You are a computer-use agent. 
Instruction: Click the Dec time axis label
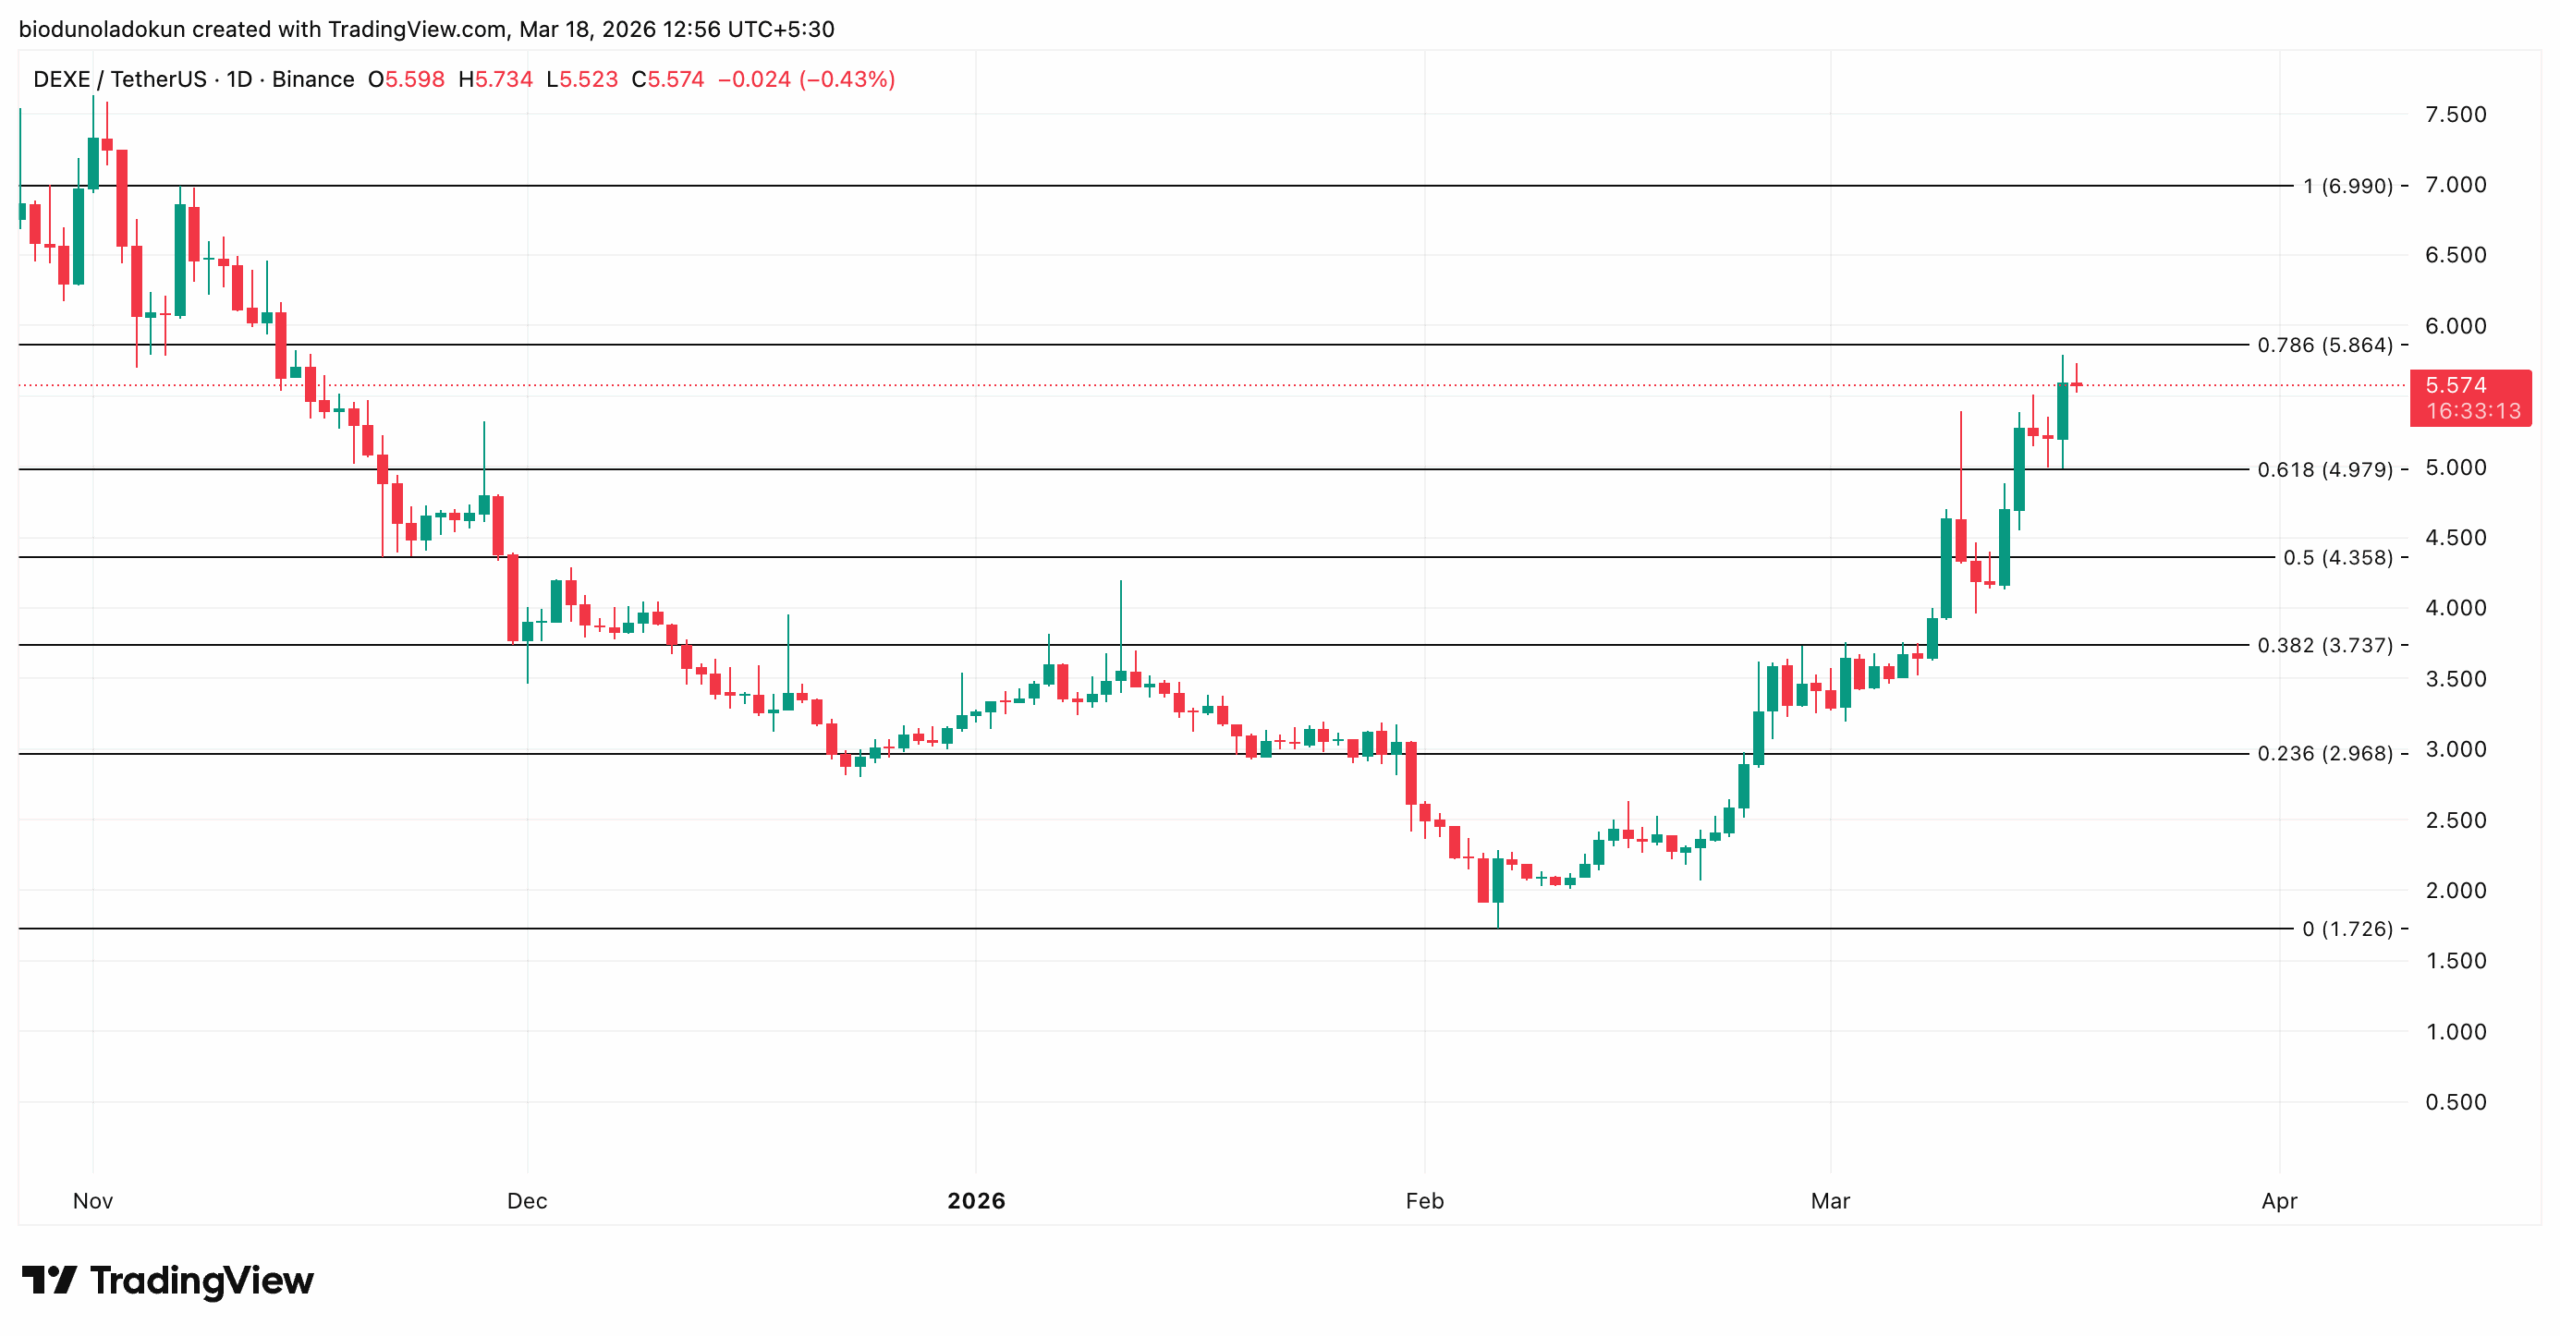[527, 1201]
